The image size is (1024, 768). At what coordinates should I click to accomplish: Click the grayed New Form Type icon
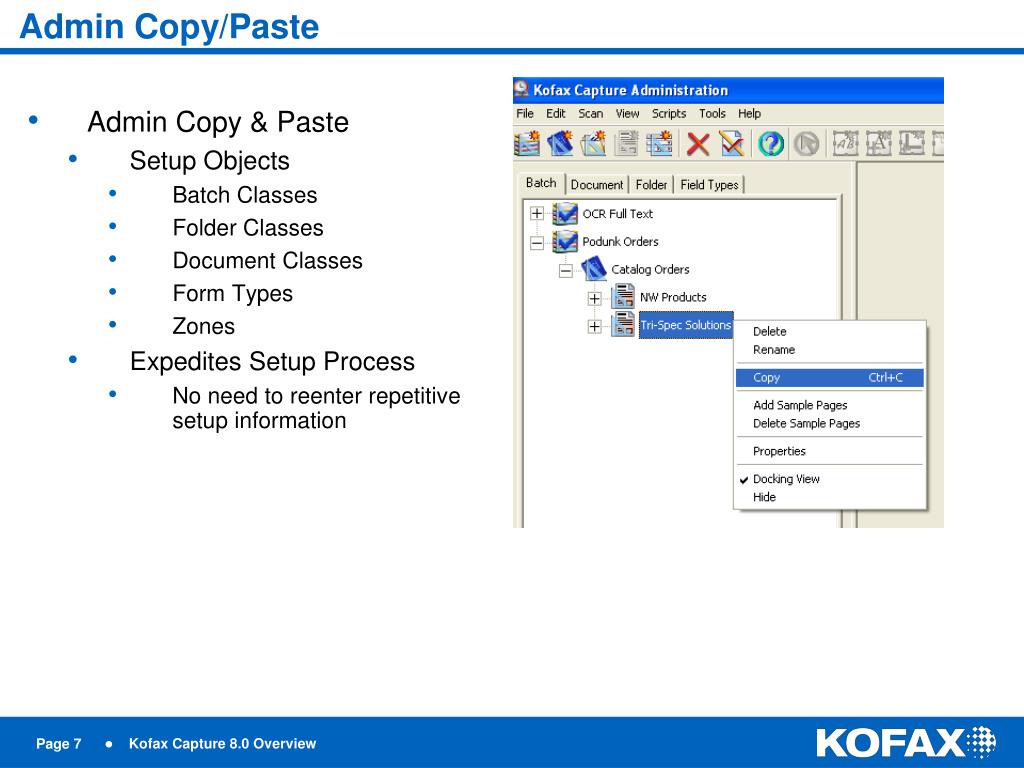626,143
